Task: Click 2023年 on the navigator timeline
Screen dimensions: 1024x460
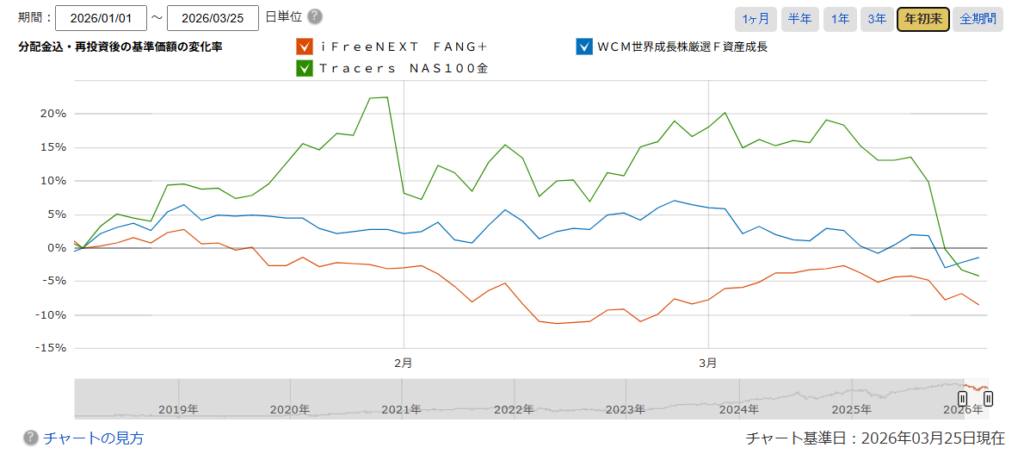Action: click(625, 409)
